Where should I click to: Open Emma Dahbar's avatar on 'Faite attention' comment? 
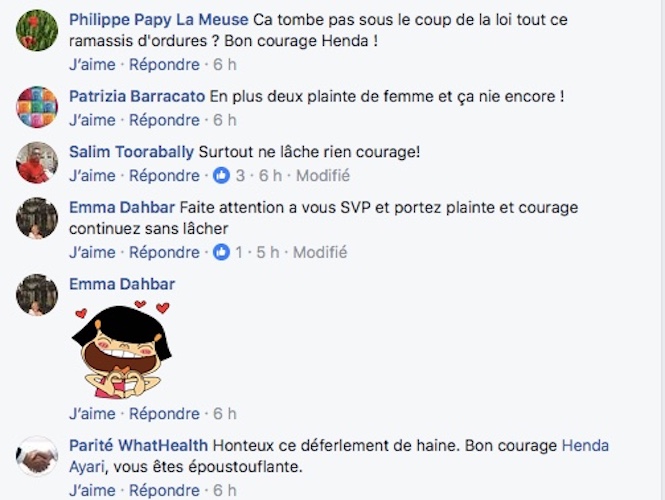pos(37,218)
